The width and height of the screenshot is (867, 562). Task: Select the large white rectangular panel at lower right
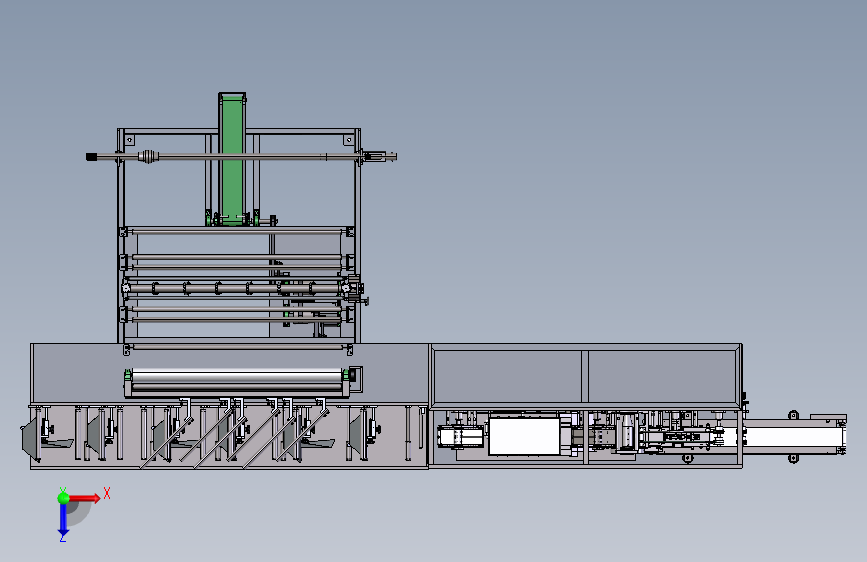pos(524,436)
